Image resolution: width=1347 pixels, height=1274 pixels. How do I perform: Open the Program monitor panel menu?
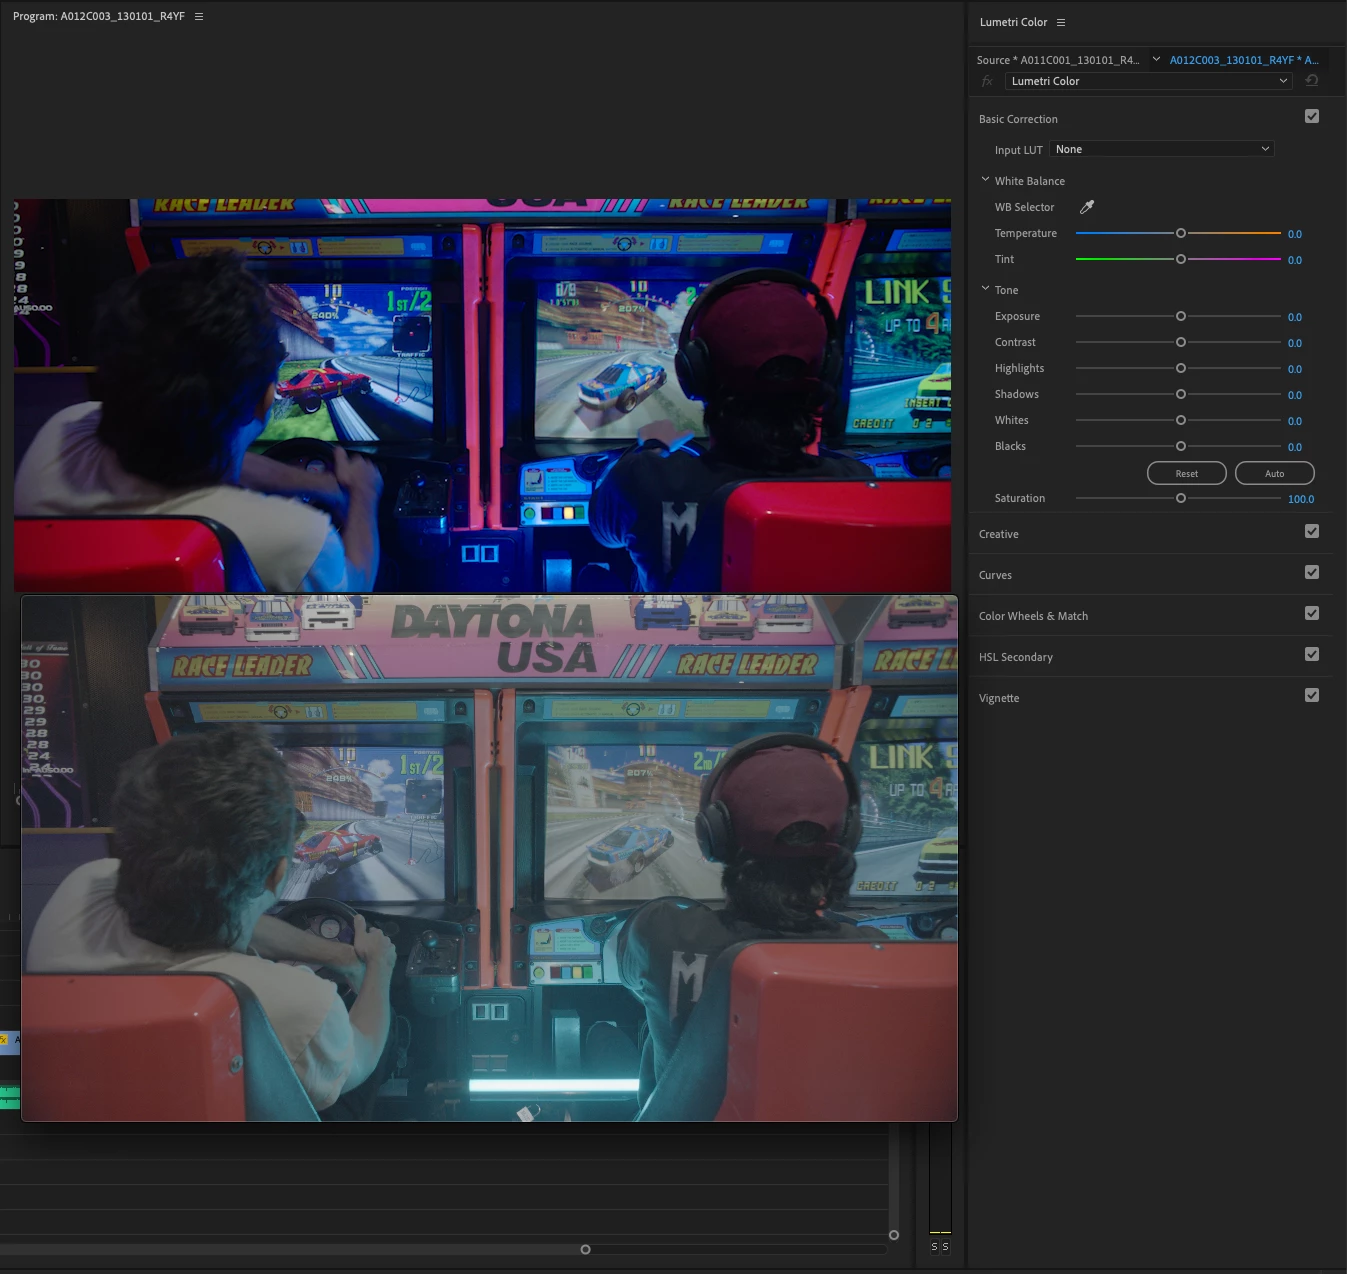tap(199, 16)
